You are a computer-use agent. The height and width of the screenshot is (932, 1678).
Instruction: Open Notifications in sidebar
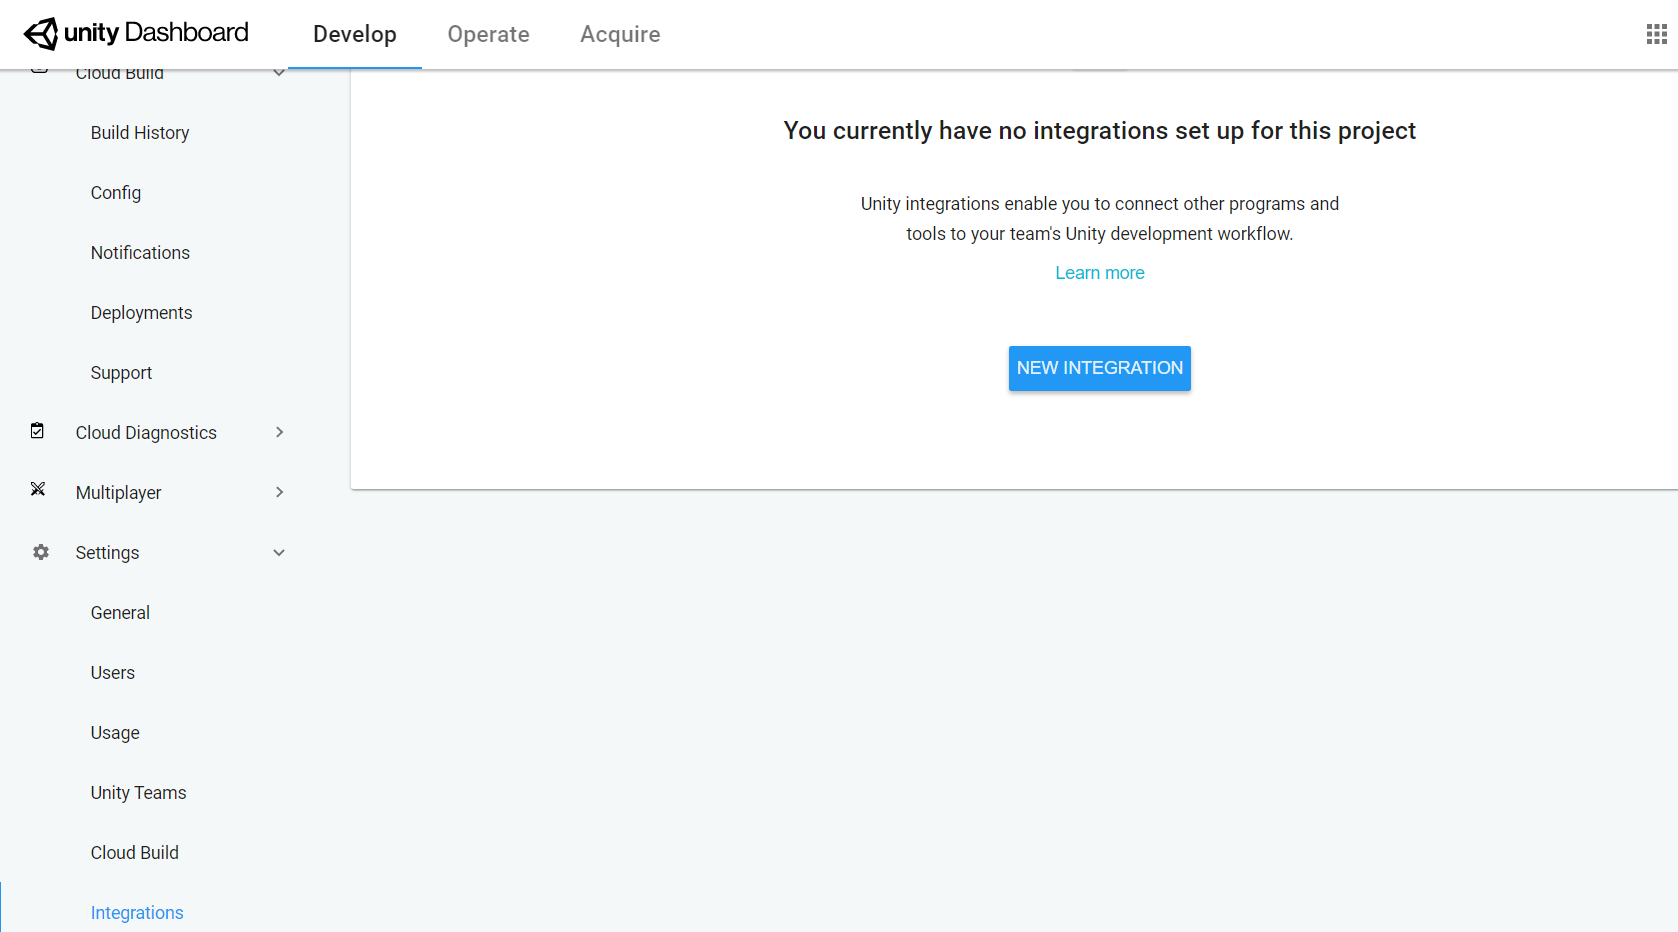point(140,253)
